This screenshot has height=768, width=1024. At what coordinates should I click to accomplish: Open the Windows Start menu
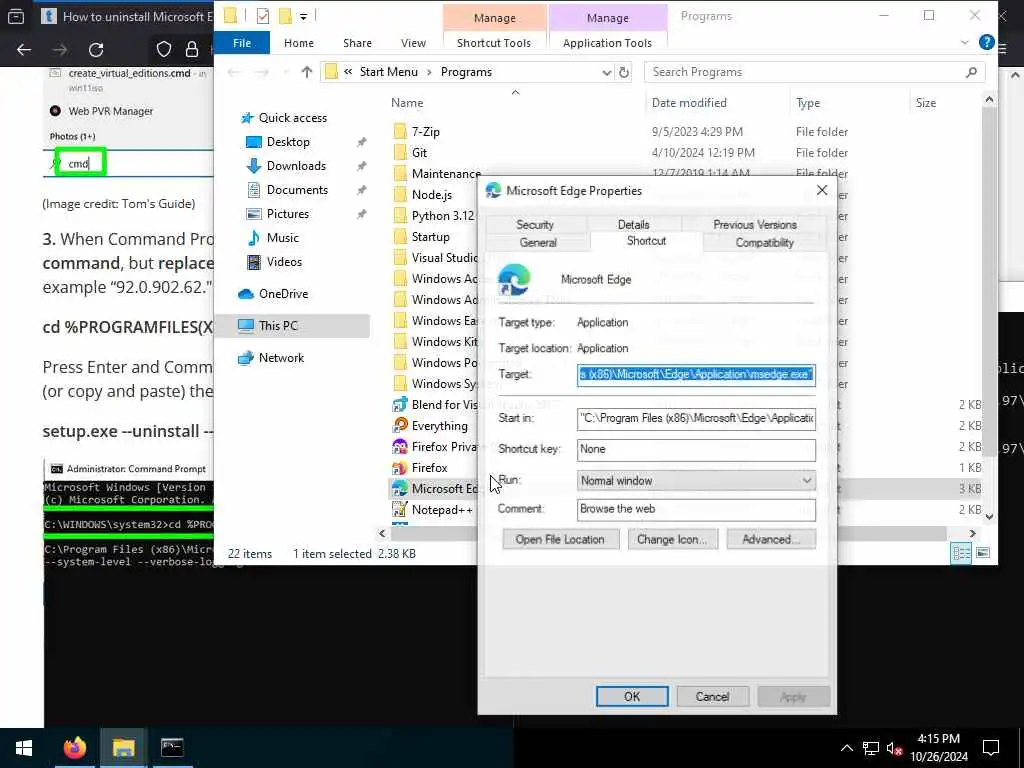coord(24,747)
